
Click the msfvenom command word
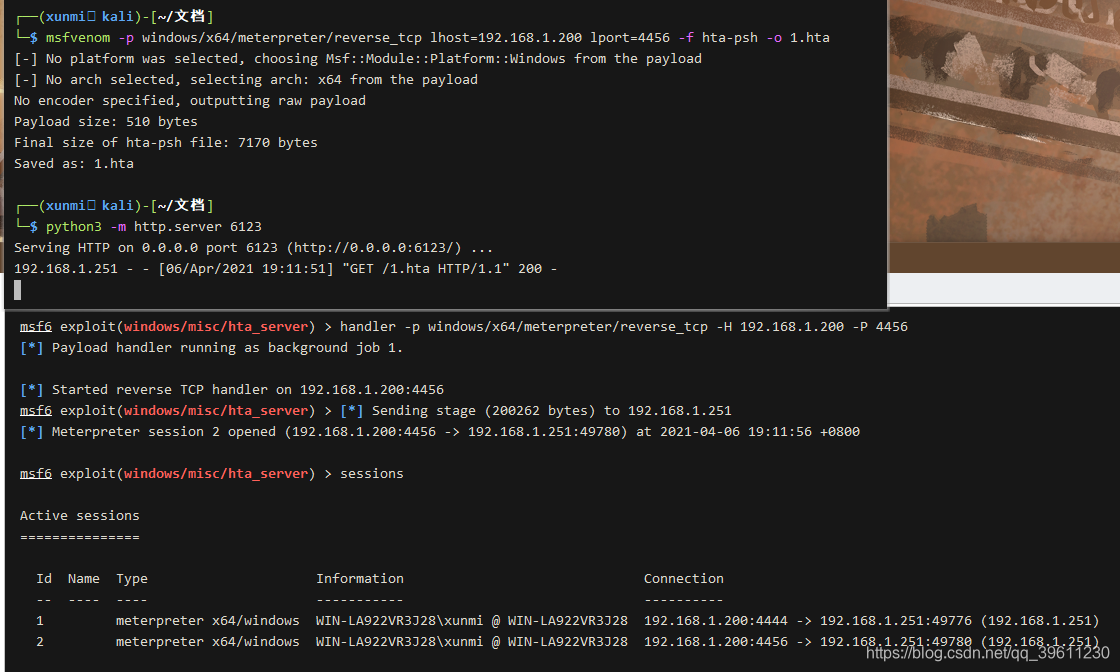78,38
